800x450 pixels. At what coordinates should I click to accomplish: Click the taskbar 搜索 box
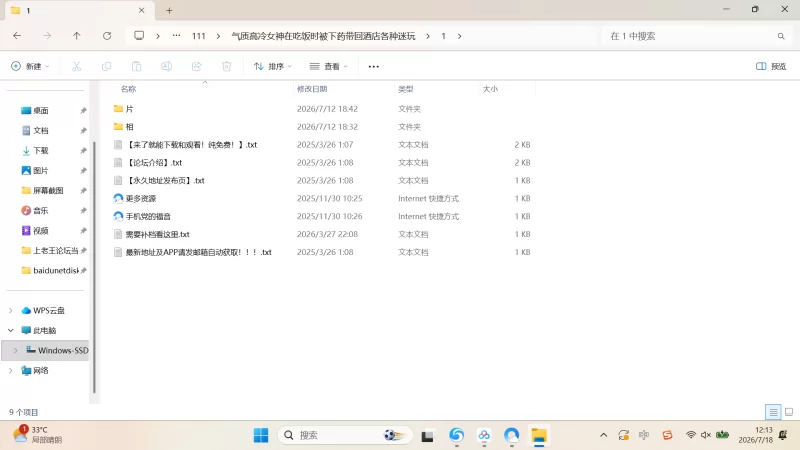click(x=345, y=435)
